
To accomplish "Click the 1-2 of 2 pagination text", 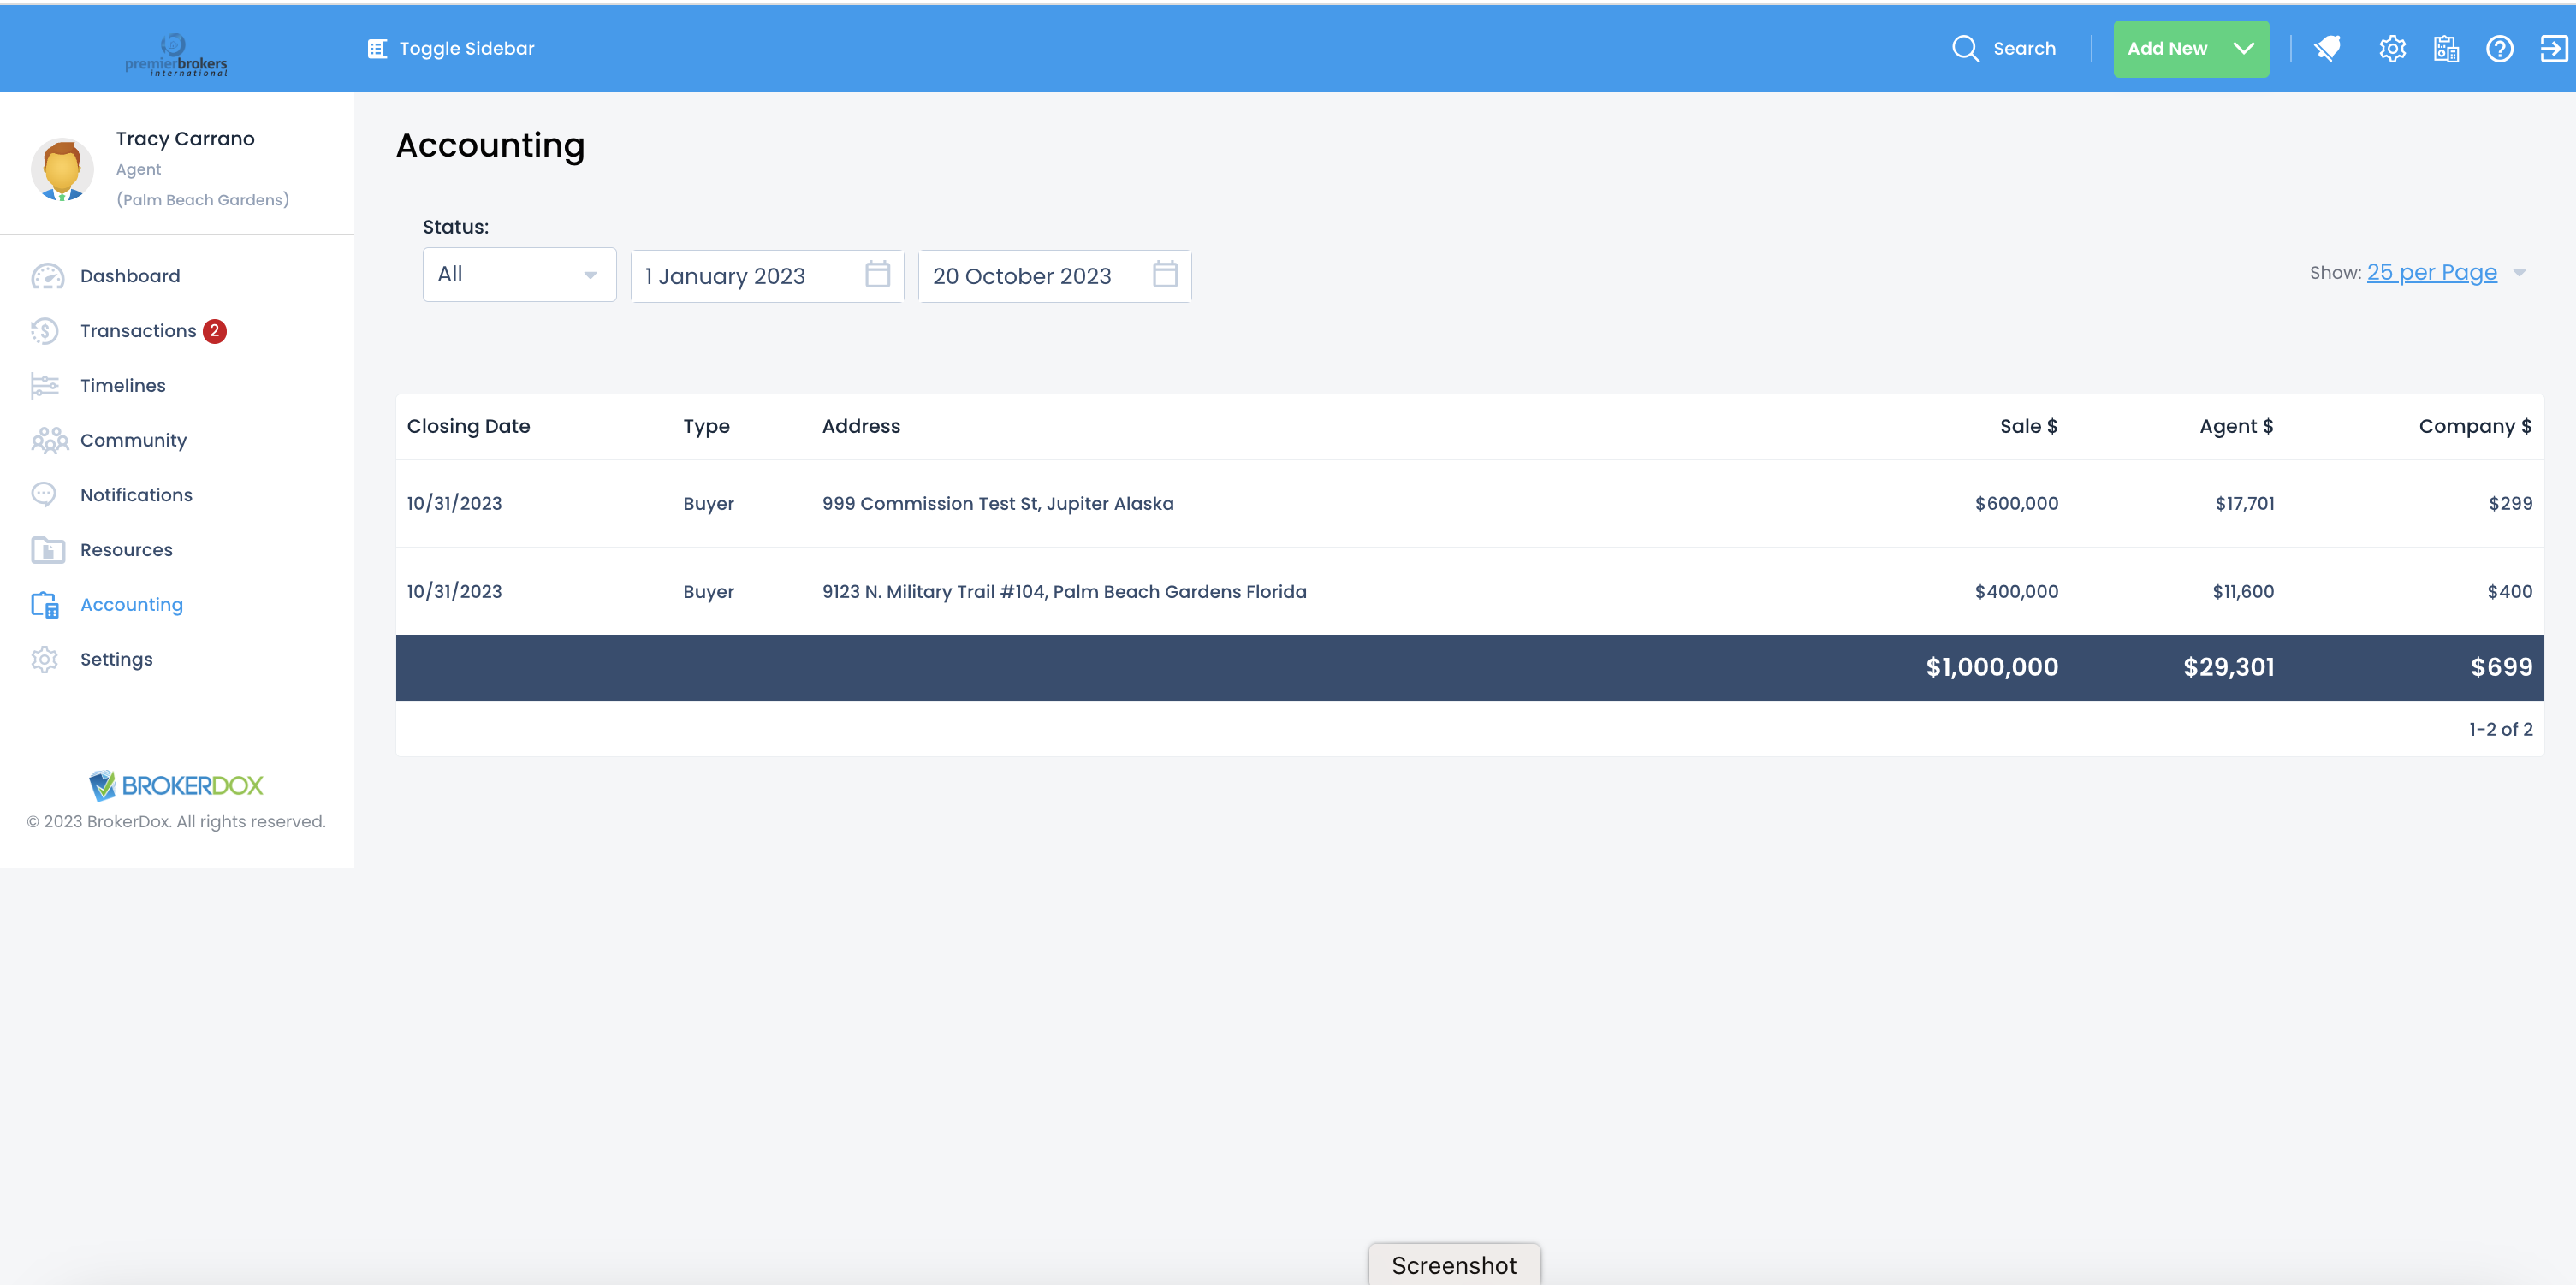I will click(2500, 730).
